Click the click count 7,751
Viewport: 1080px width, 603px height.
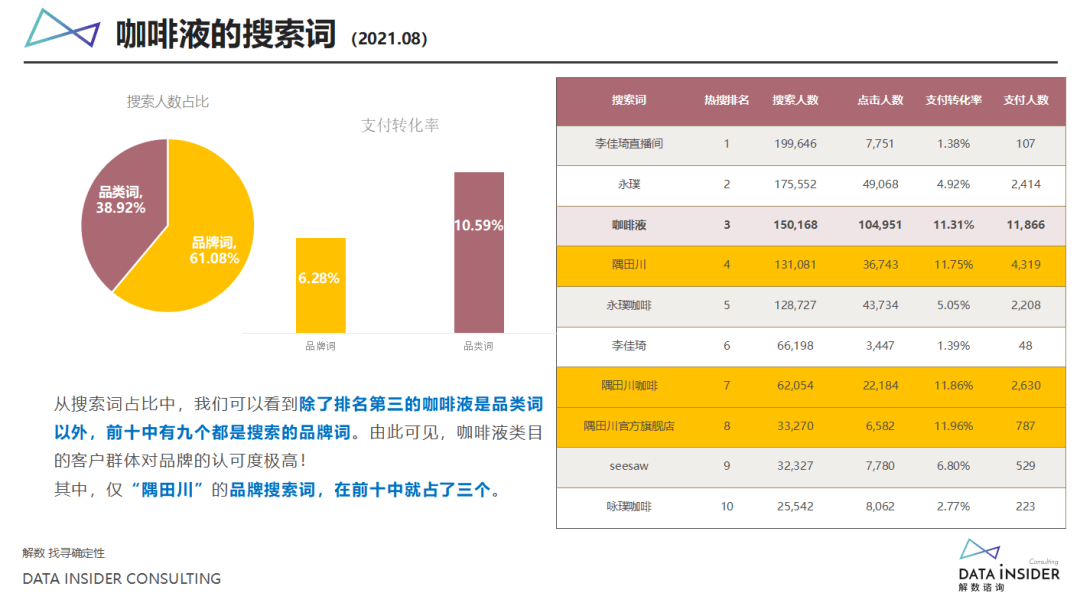click(x=880, y=144)
